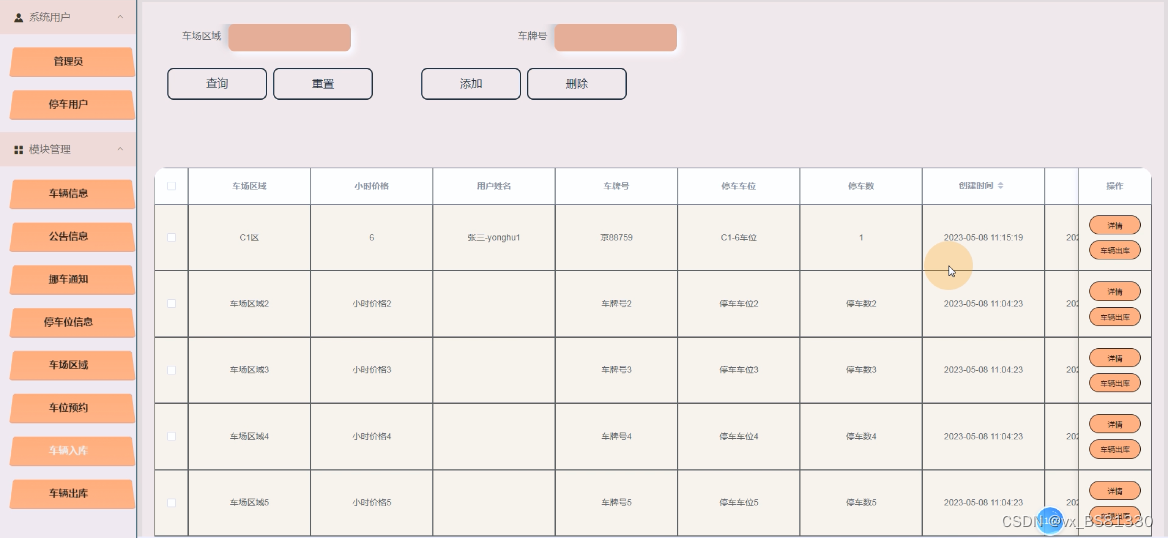This screenshot has height=538, width=1168.
Task: Click the 停车数 column header
Action: pyautogui.click(x=861, y=186)
